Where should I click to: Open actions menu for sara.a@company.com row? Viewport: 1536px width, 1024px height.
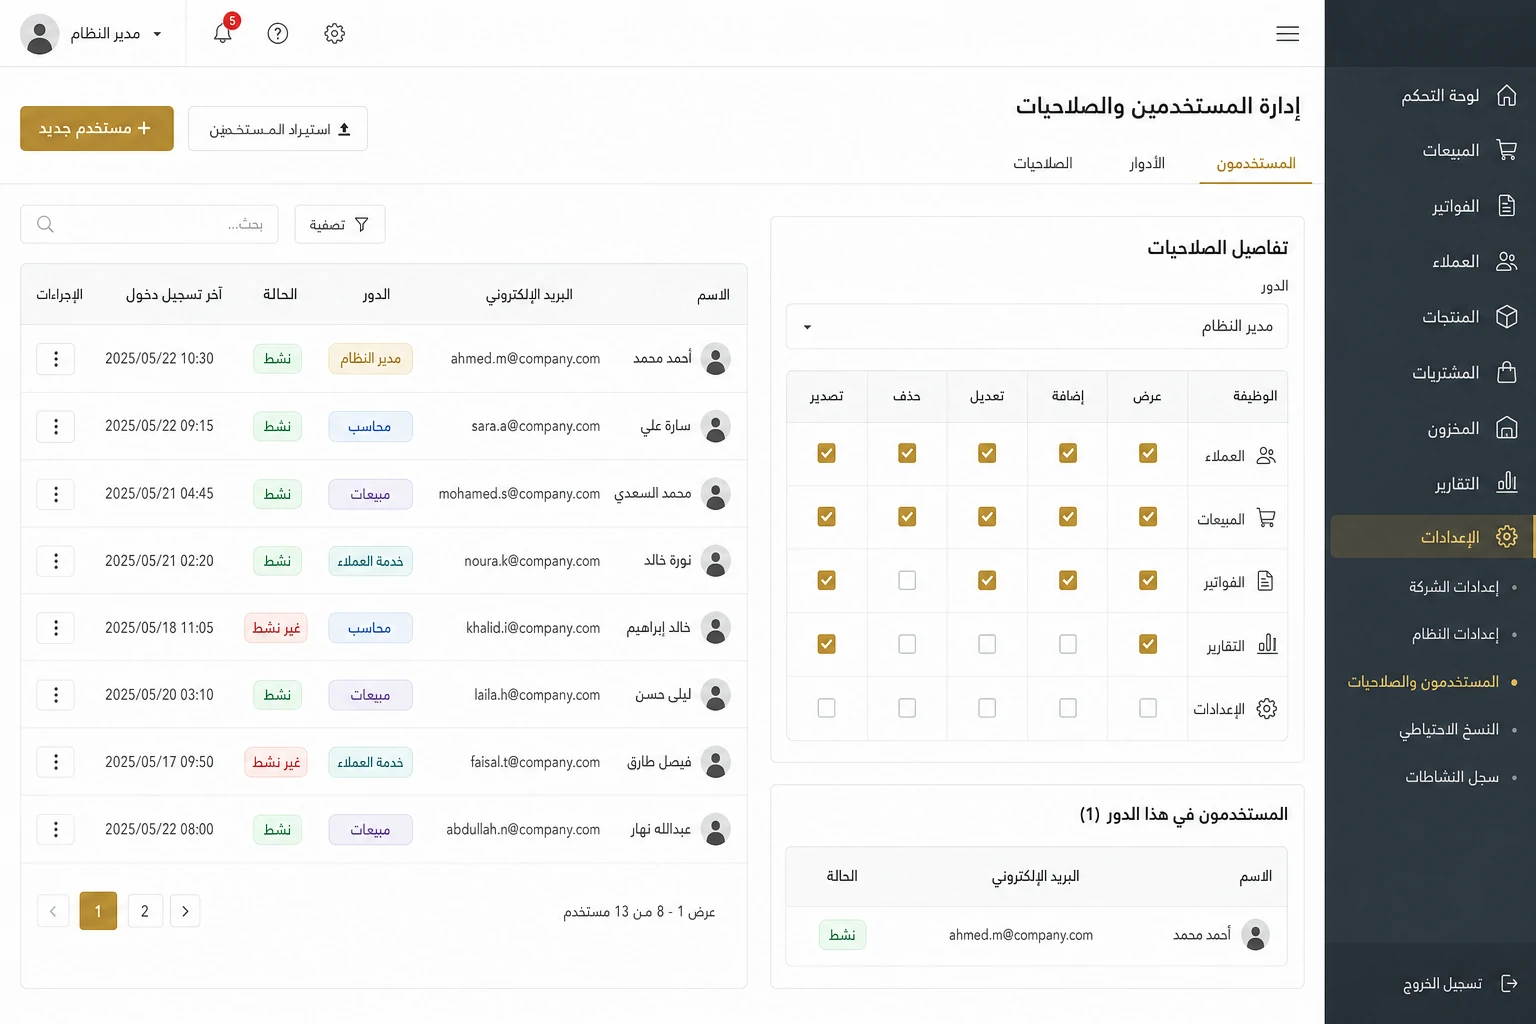tap(56, 426)
